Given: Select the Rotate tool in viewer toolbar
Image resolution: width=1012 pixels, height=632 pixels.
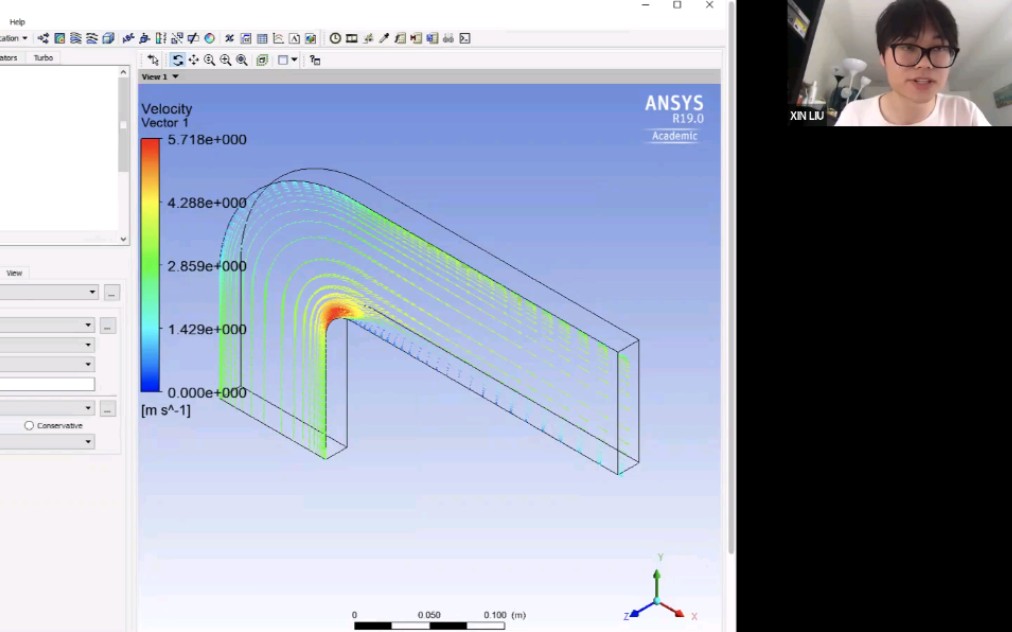Looking at the screenshot, I should (178, 59).
